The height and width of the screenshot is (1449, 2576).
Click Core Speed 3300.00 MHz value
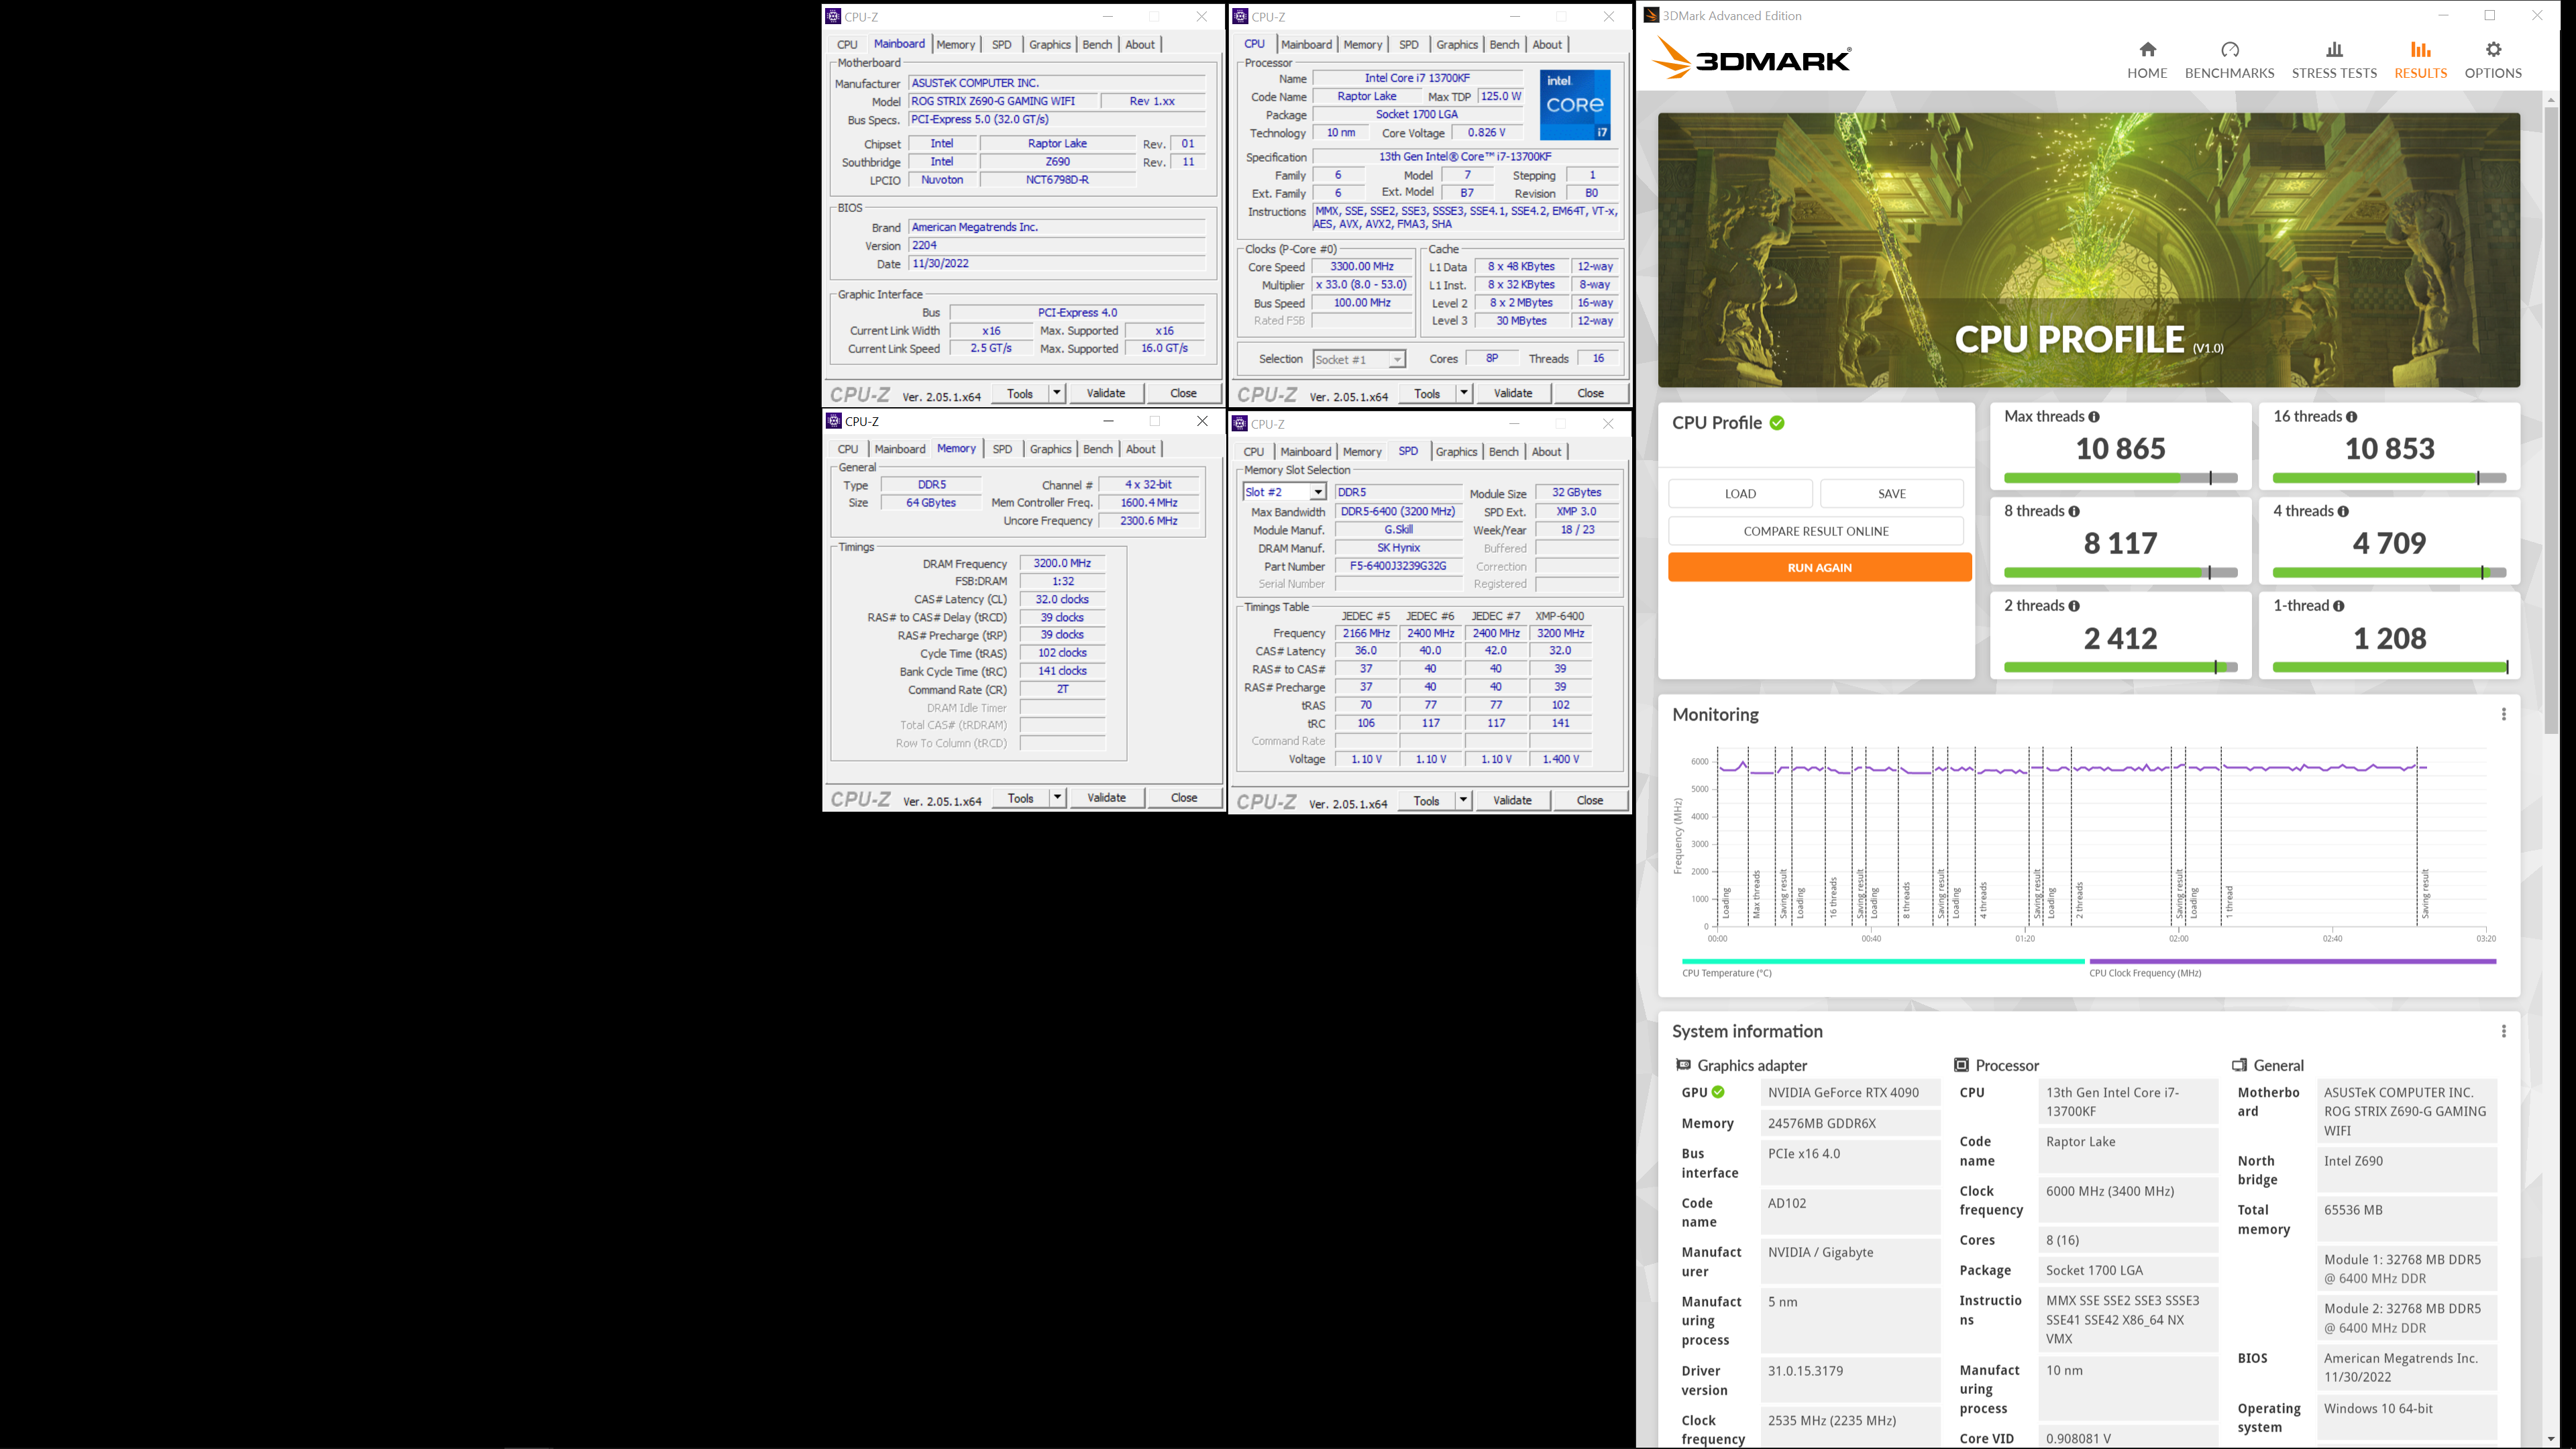click(x=1361, y=267)
